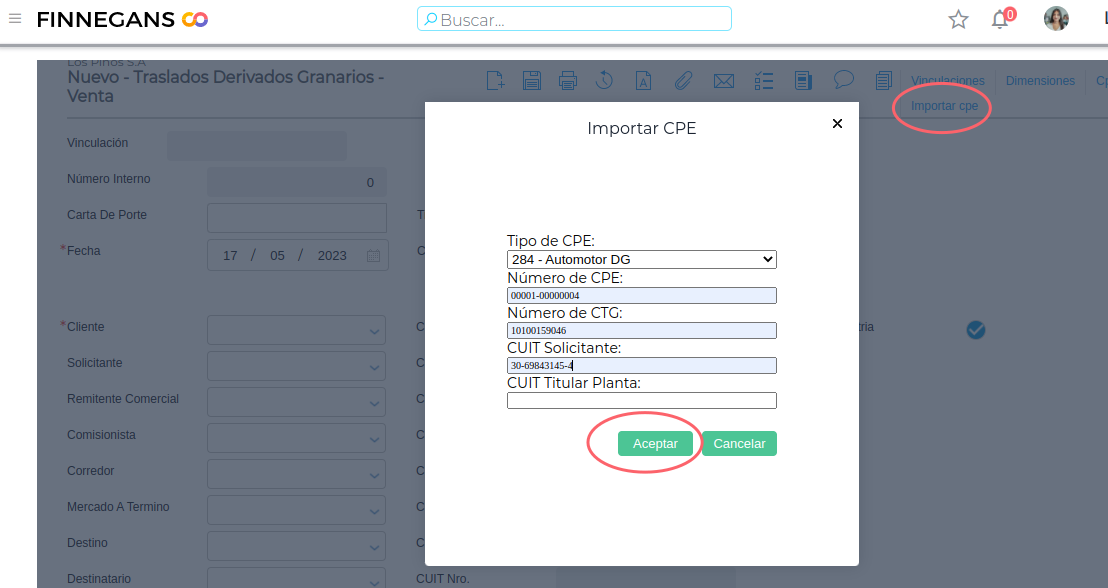Click the print icon in toolbar
This screenshot has width=1108, height=588.
568,81
